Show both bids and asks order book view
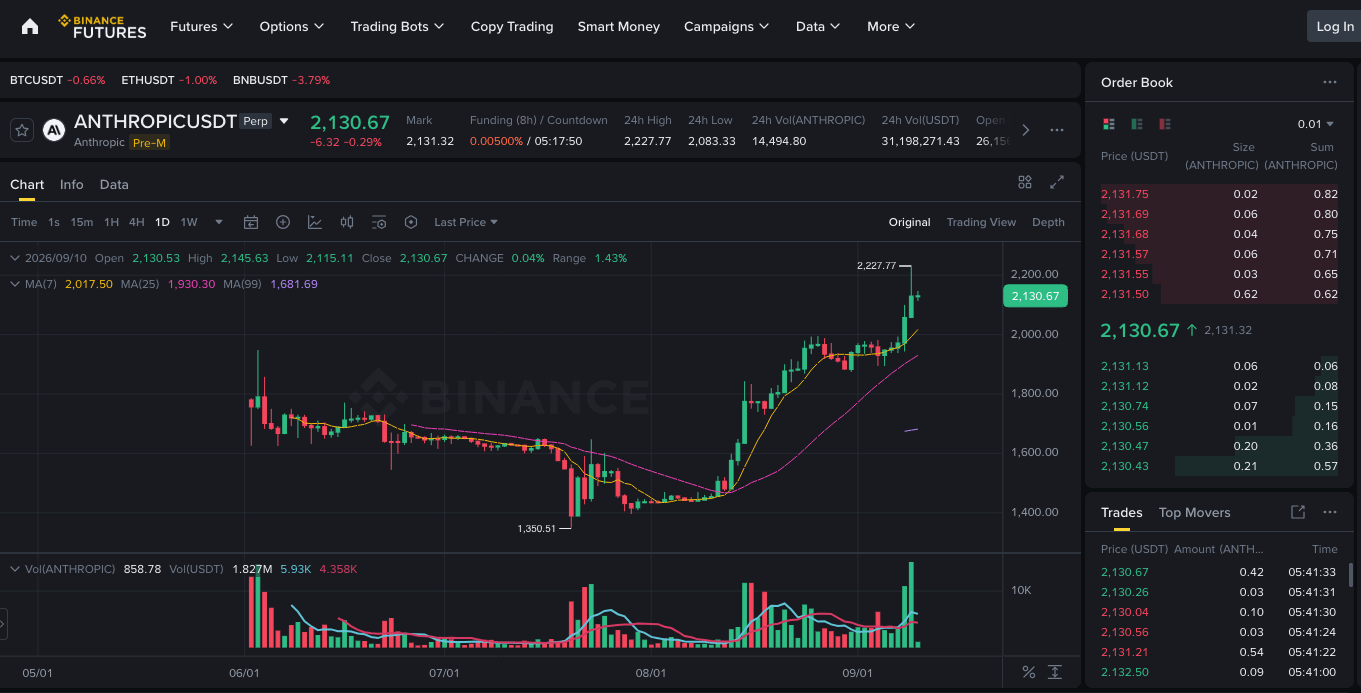The width and height of the screenshot is (1361, 693). click(1108, 124)
